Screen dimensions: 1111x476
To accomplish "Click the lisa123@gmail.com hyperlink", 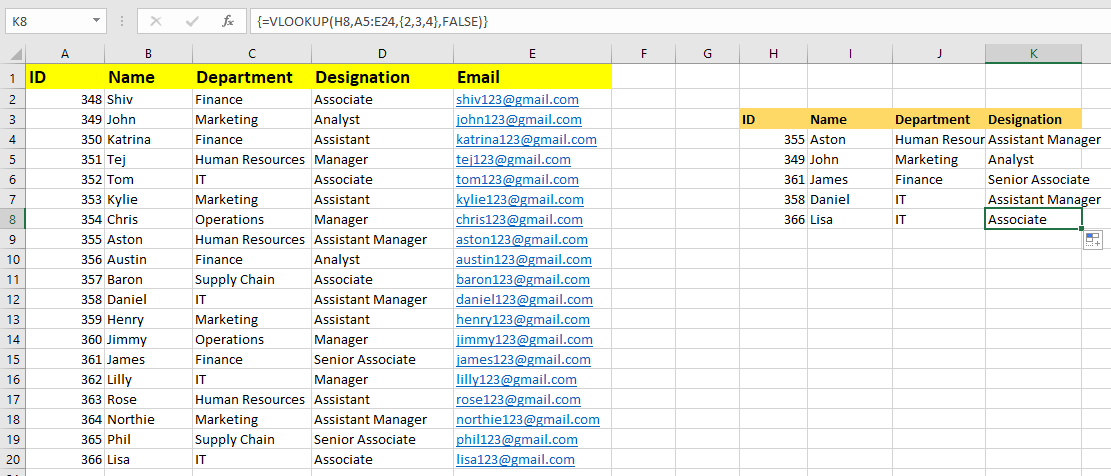I will pos(515,459).
